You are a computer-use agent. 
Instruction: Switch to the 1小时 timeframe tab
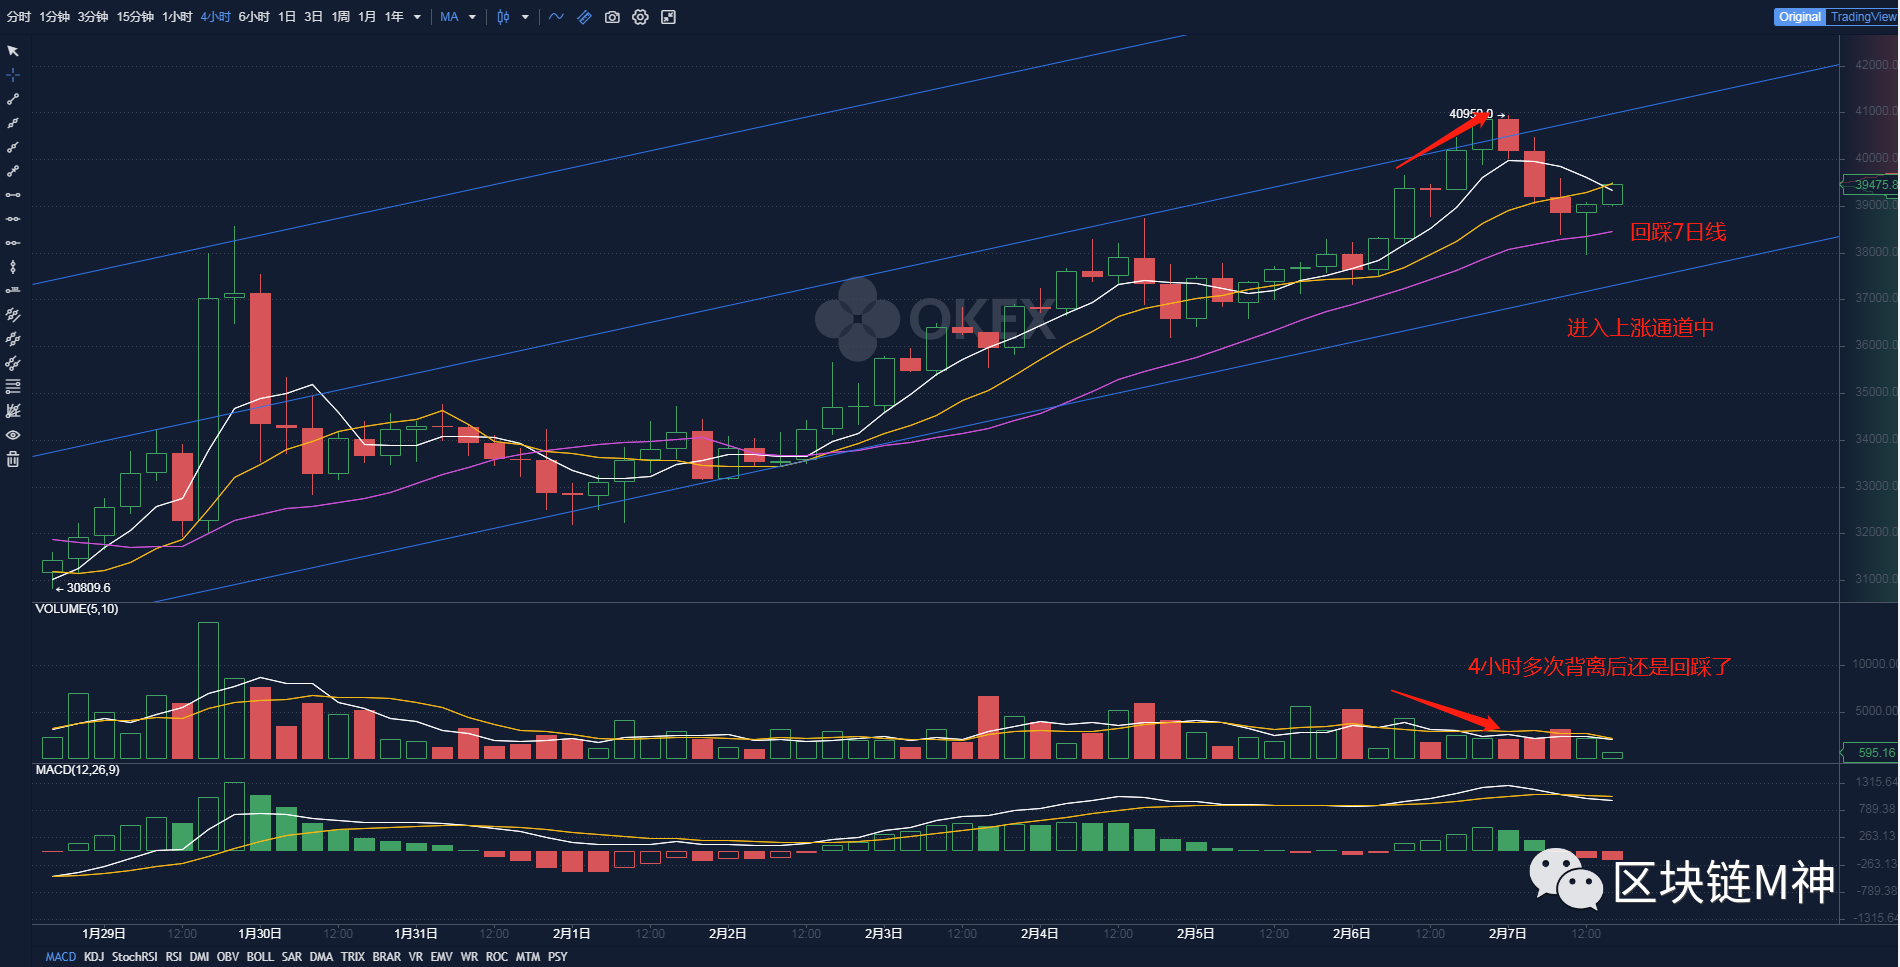click(176, 17)
